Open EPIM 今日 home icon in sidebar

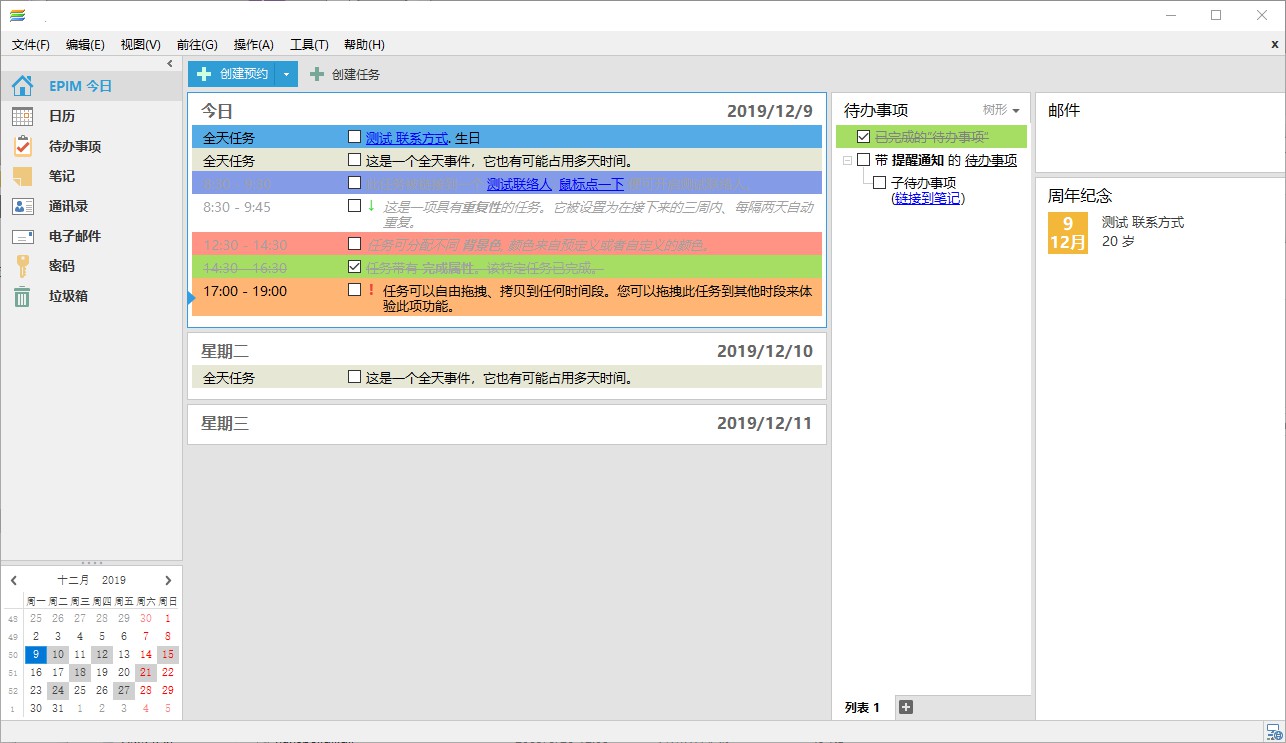[x=22, y=86]
